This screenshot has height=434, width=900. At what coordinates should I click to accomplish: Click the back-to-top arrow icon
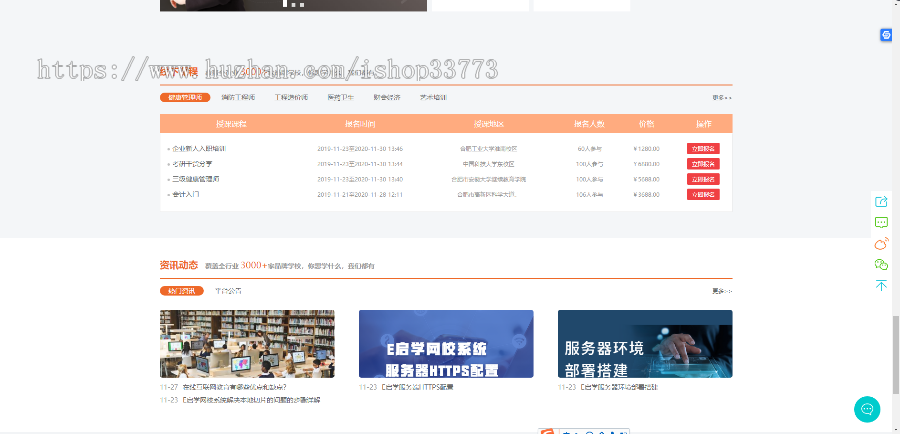pos(881,285)
